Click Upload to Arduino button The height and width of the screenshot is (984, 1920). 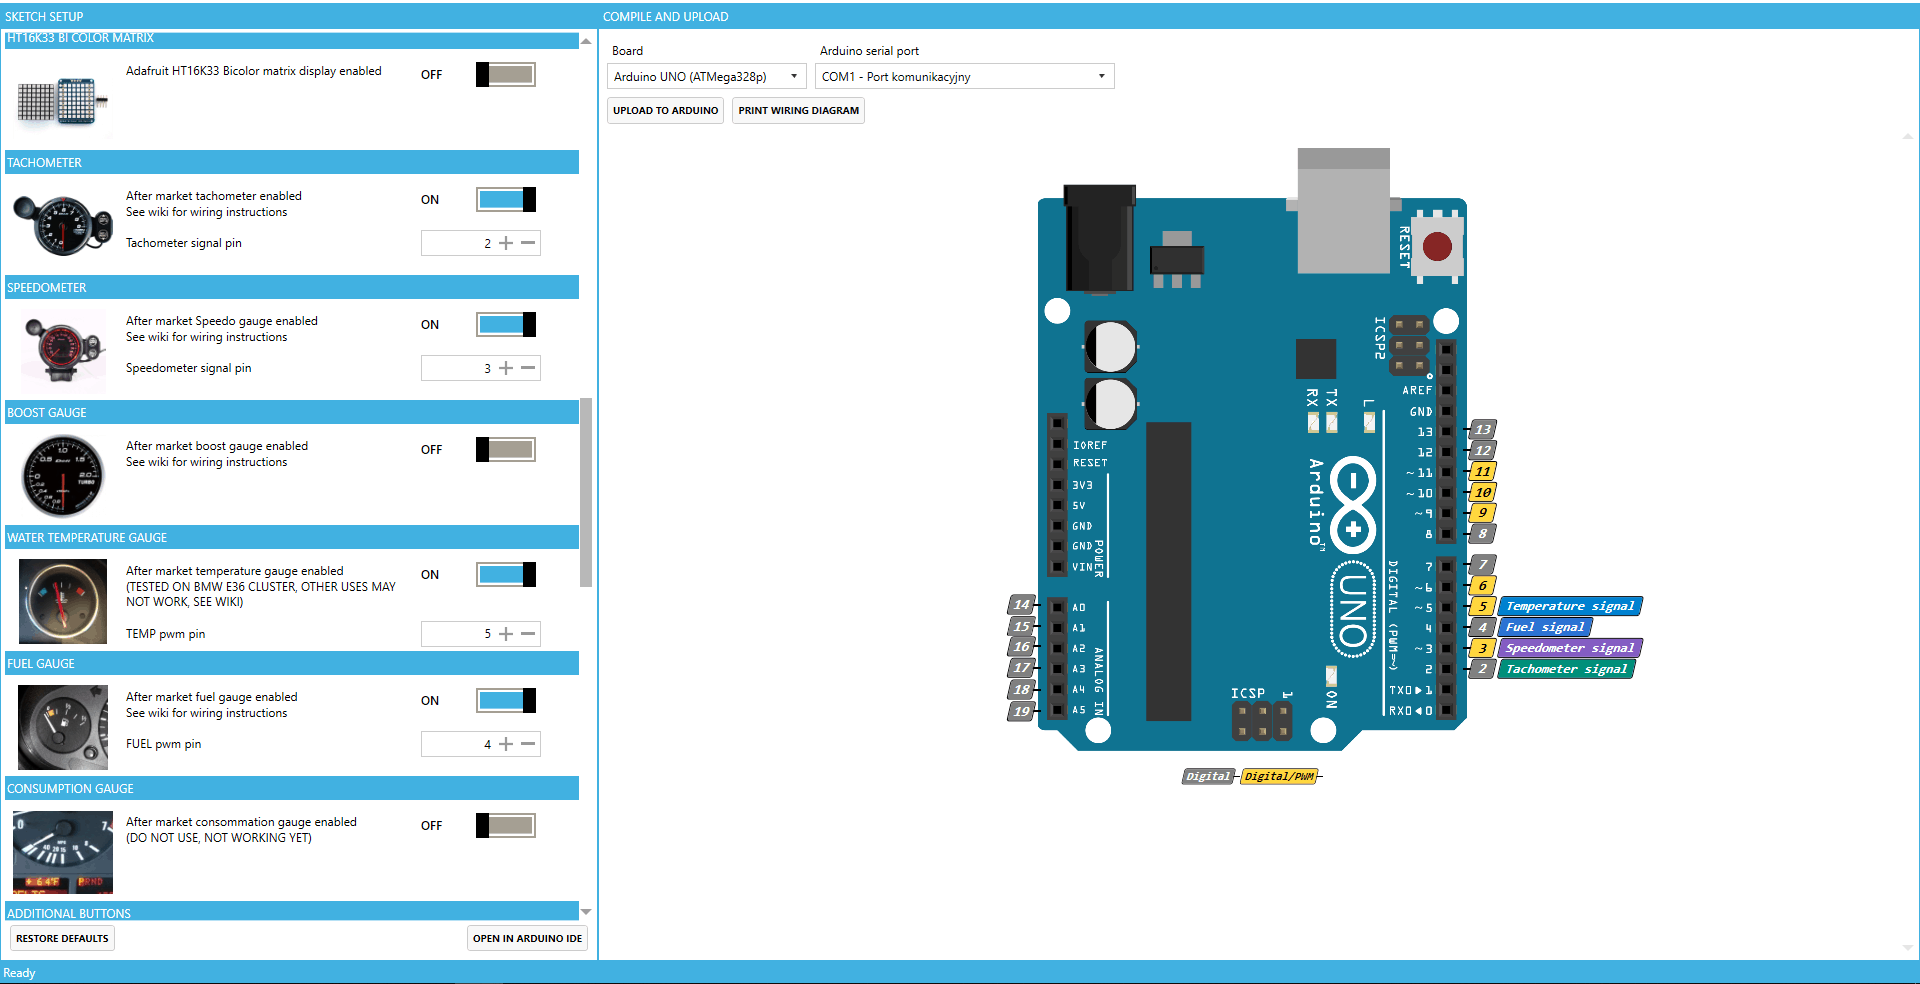pos(666,110)
